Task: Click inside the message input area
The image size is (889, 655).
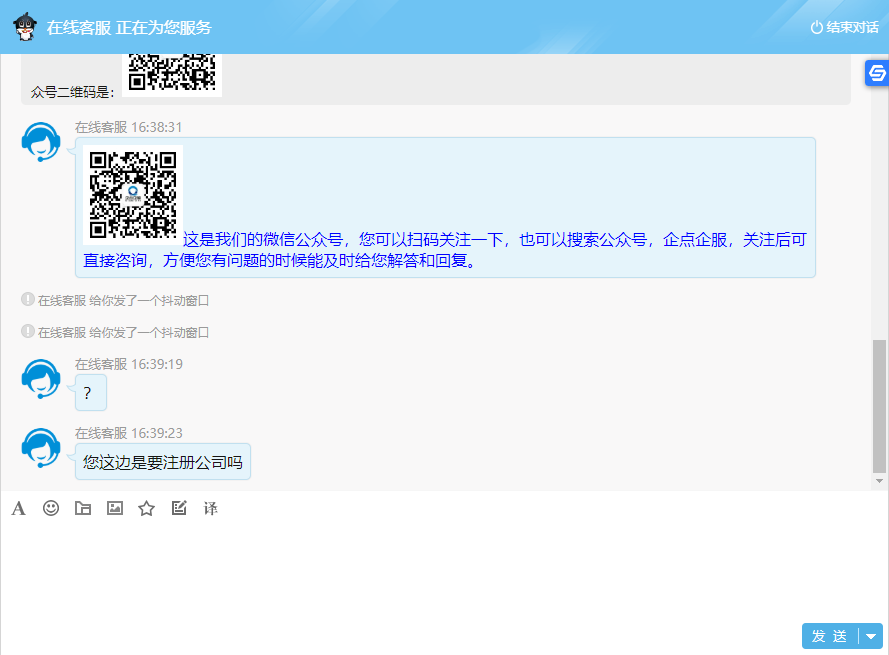Action: point(440,570)
